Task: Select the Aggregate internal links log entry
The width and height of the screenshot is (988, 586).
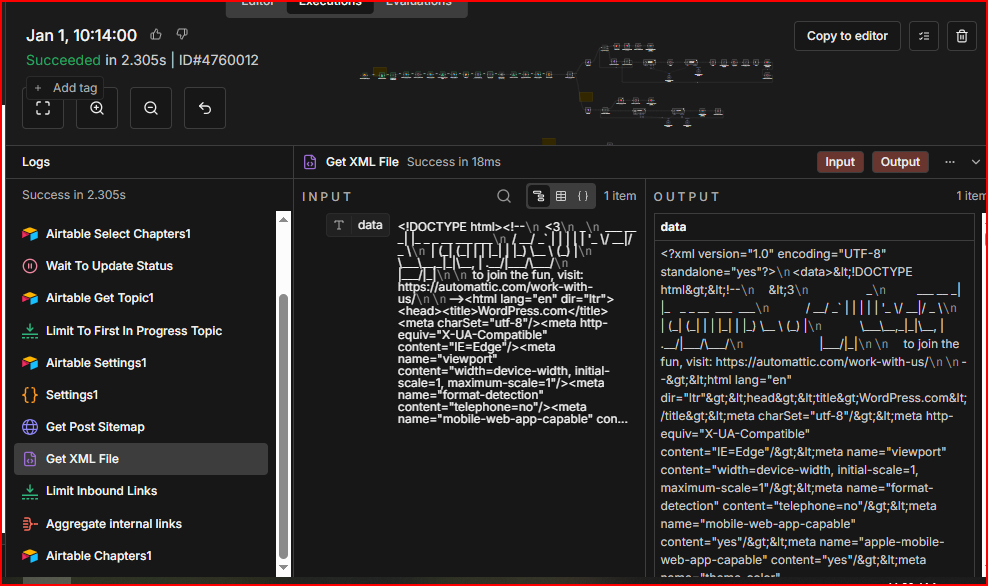Action: point(141,524)
